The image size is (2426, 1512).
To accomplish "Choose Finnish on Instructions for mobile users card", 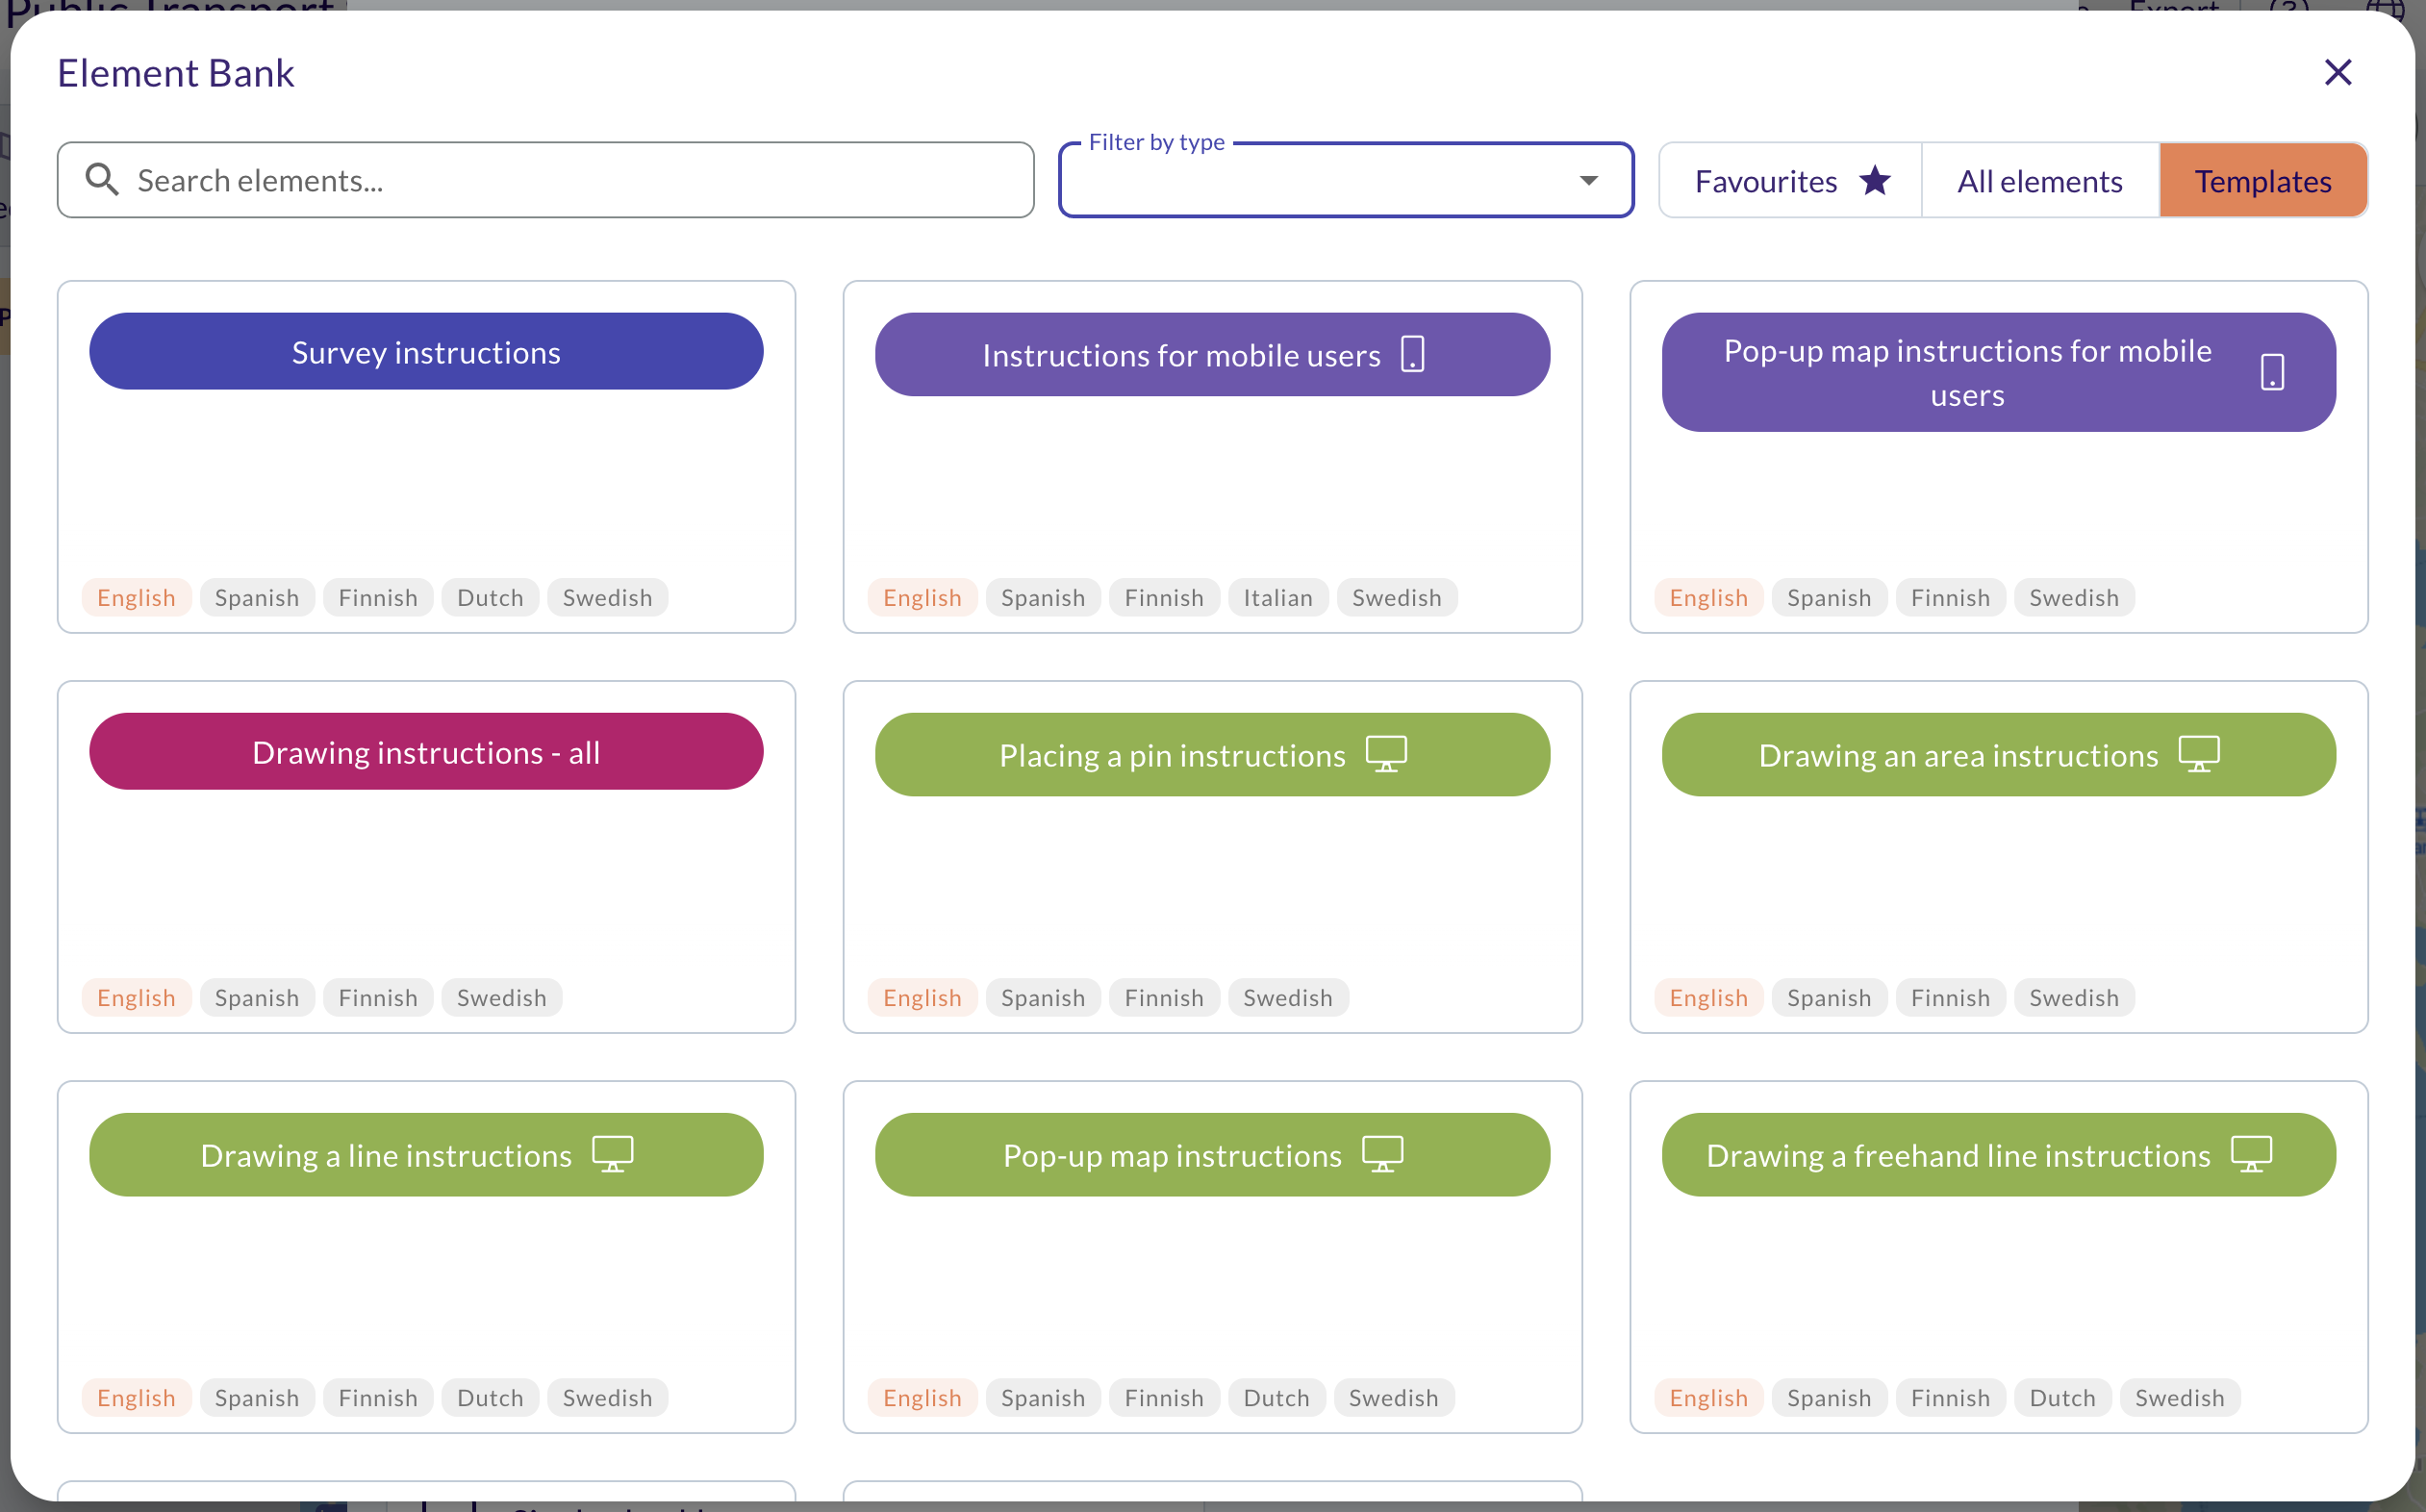I will coord(1164,597).
